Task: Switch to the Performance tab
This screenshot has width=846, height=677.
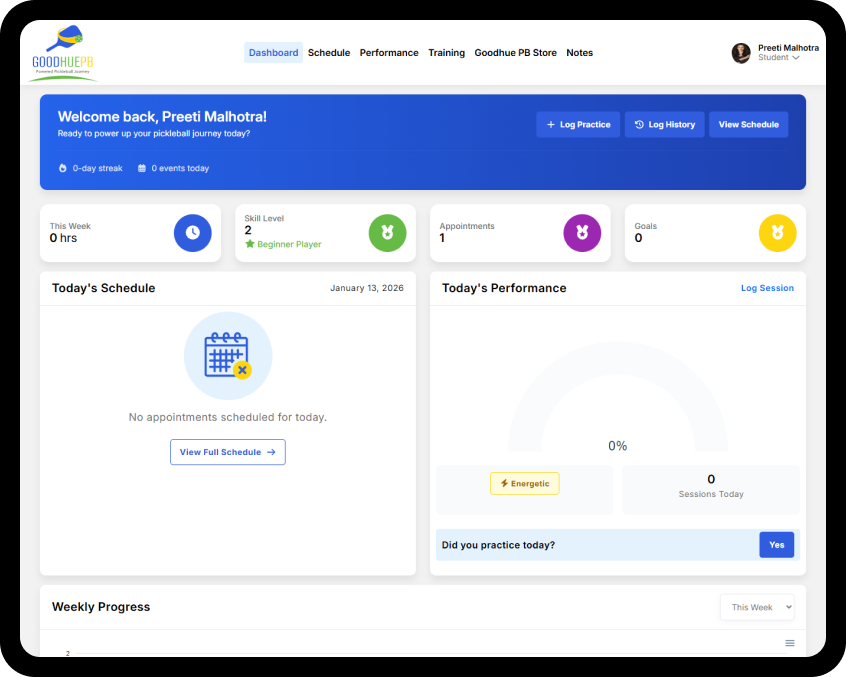Action: (x=389, y=53)
